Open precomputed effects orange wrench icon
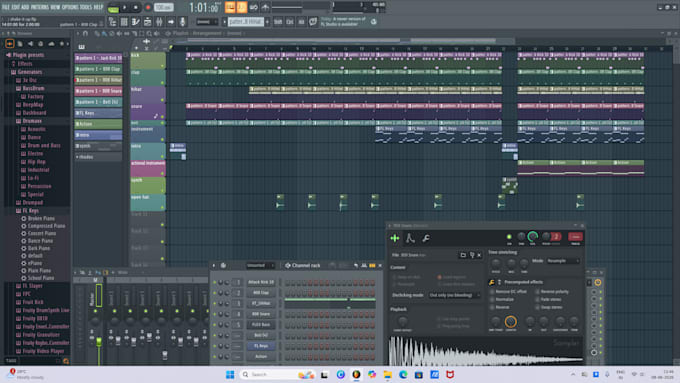Viewport: 680px width, 383px height. [491, 282]
